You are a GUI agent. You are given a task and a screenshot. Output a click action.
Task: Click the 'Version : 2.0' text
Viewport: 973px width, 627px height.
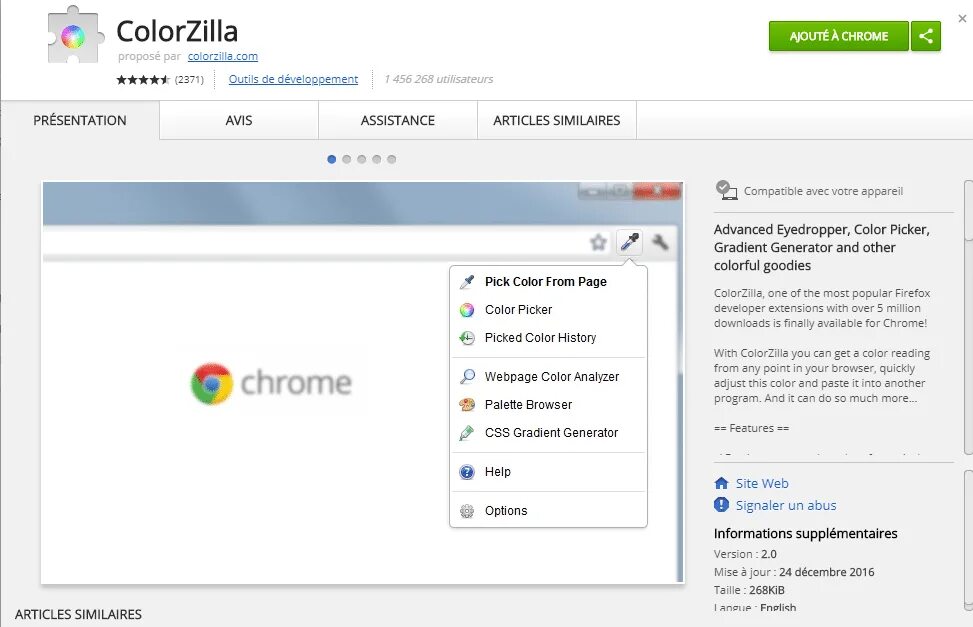coord(745,554)
